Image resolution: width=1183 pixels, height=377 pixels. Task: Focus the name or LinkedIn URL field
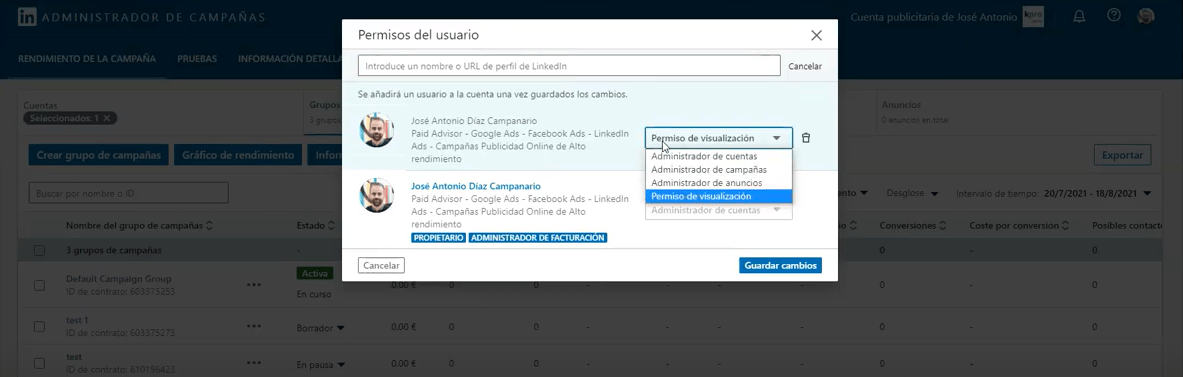[569, 66]
